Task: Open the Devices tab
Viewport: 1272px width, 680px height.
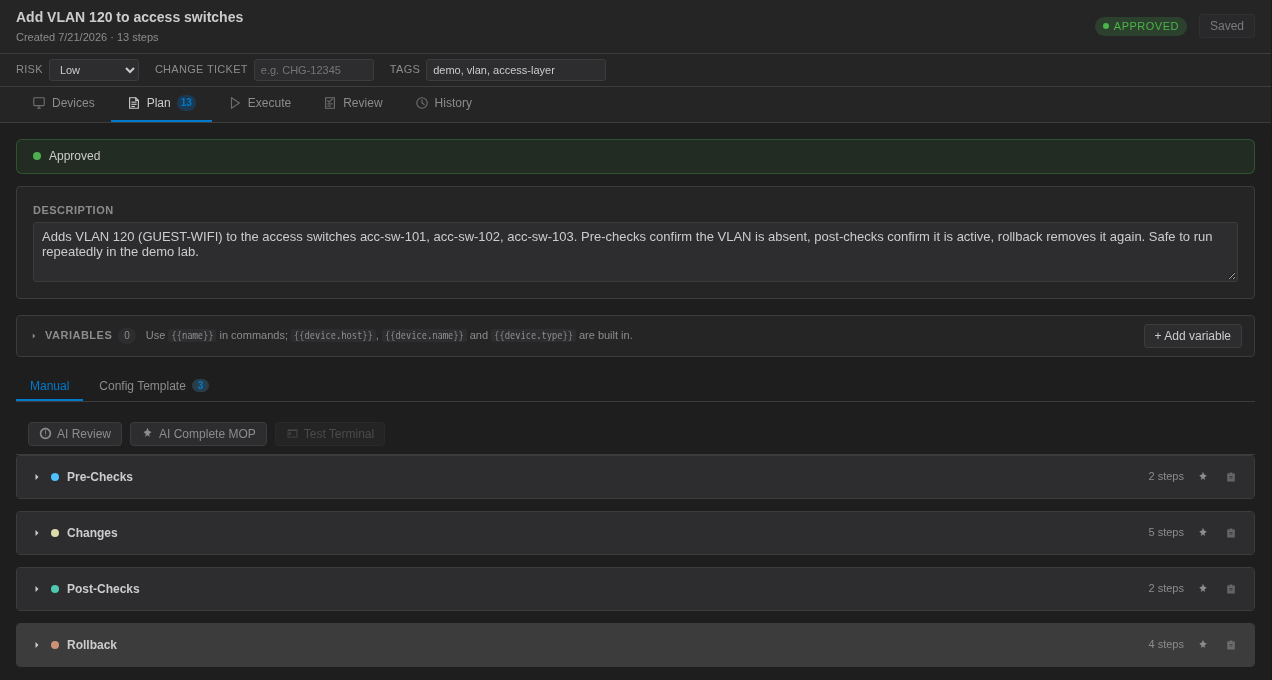Action: pyautogui.click(x=63, y=103)
